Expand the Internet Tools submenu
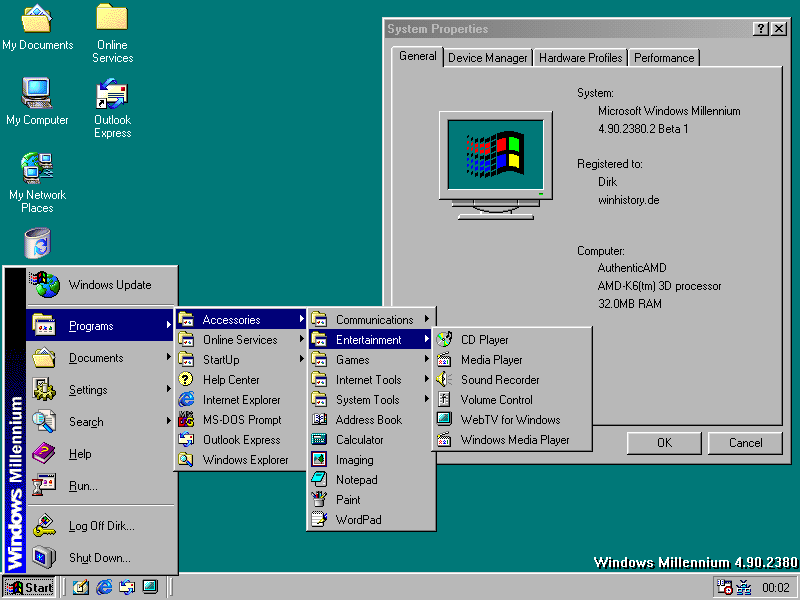This screenshot has width=800, height=600. tap(371, 380)
